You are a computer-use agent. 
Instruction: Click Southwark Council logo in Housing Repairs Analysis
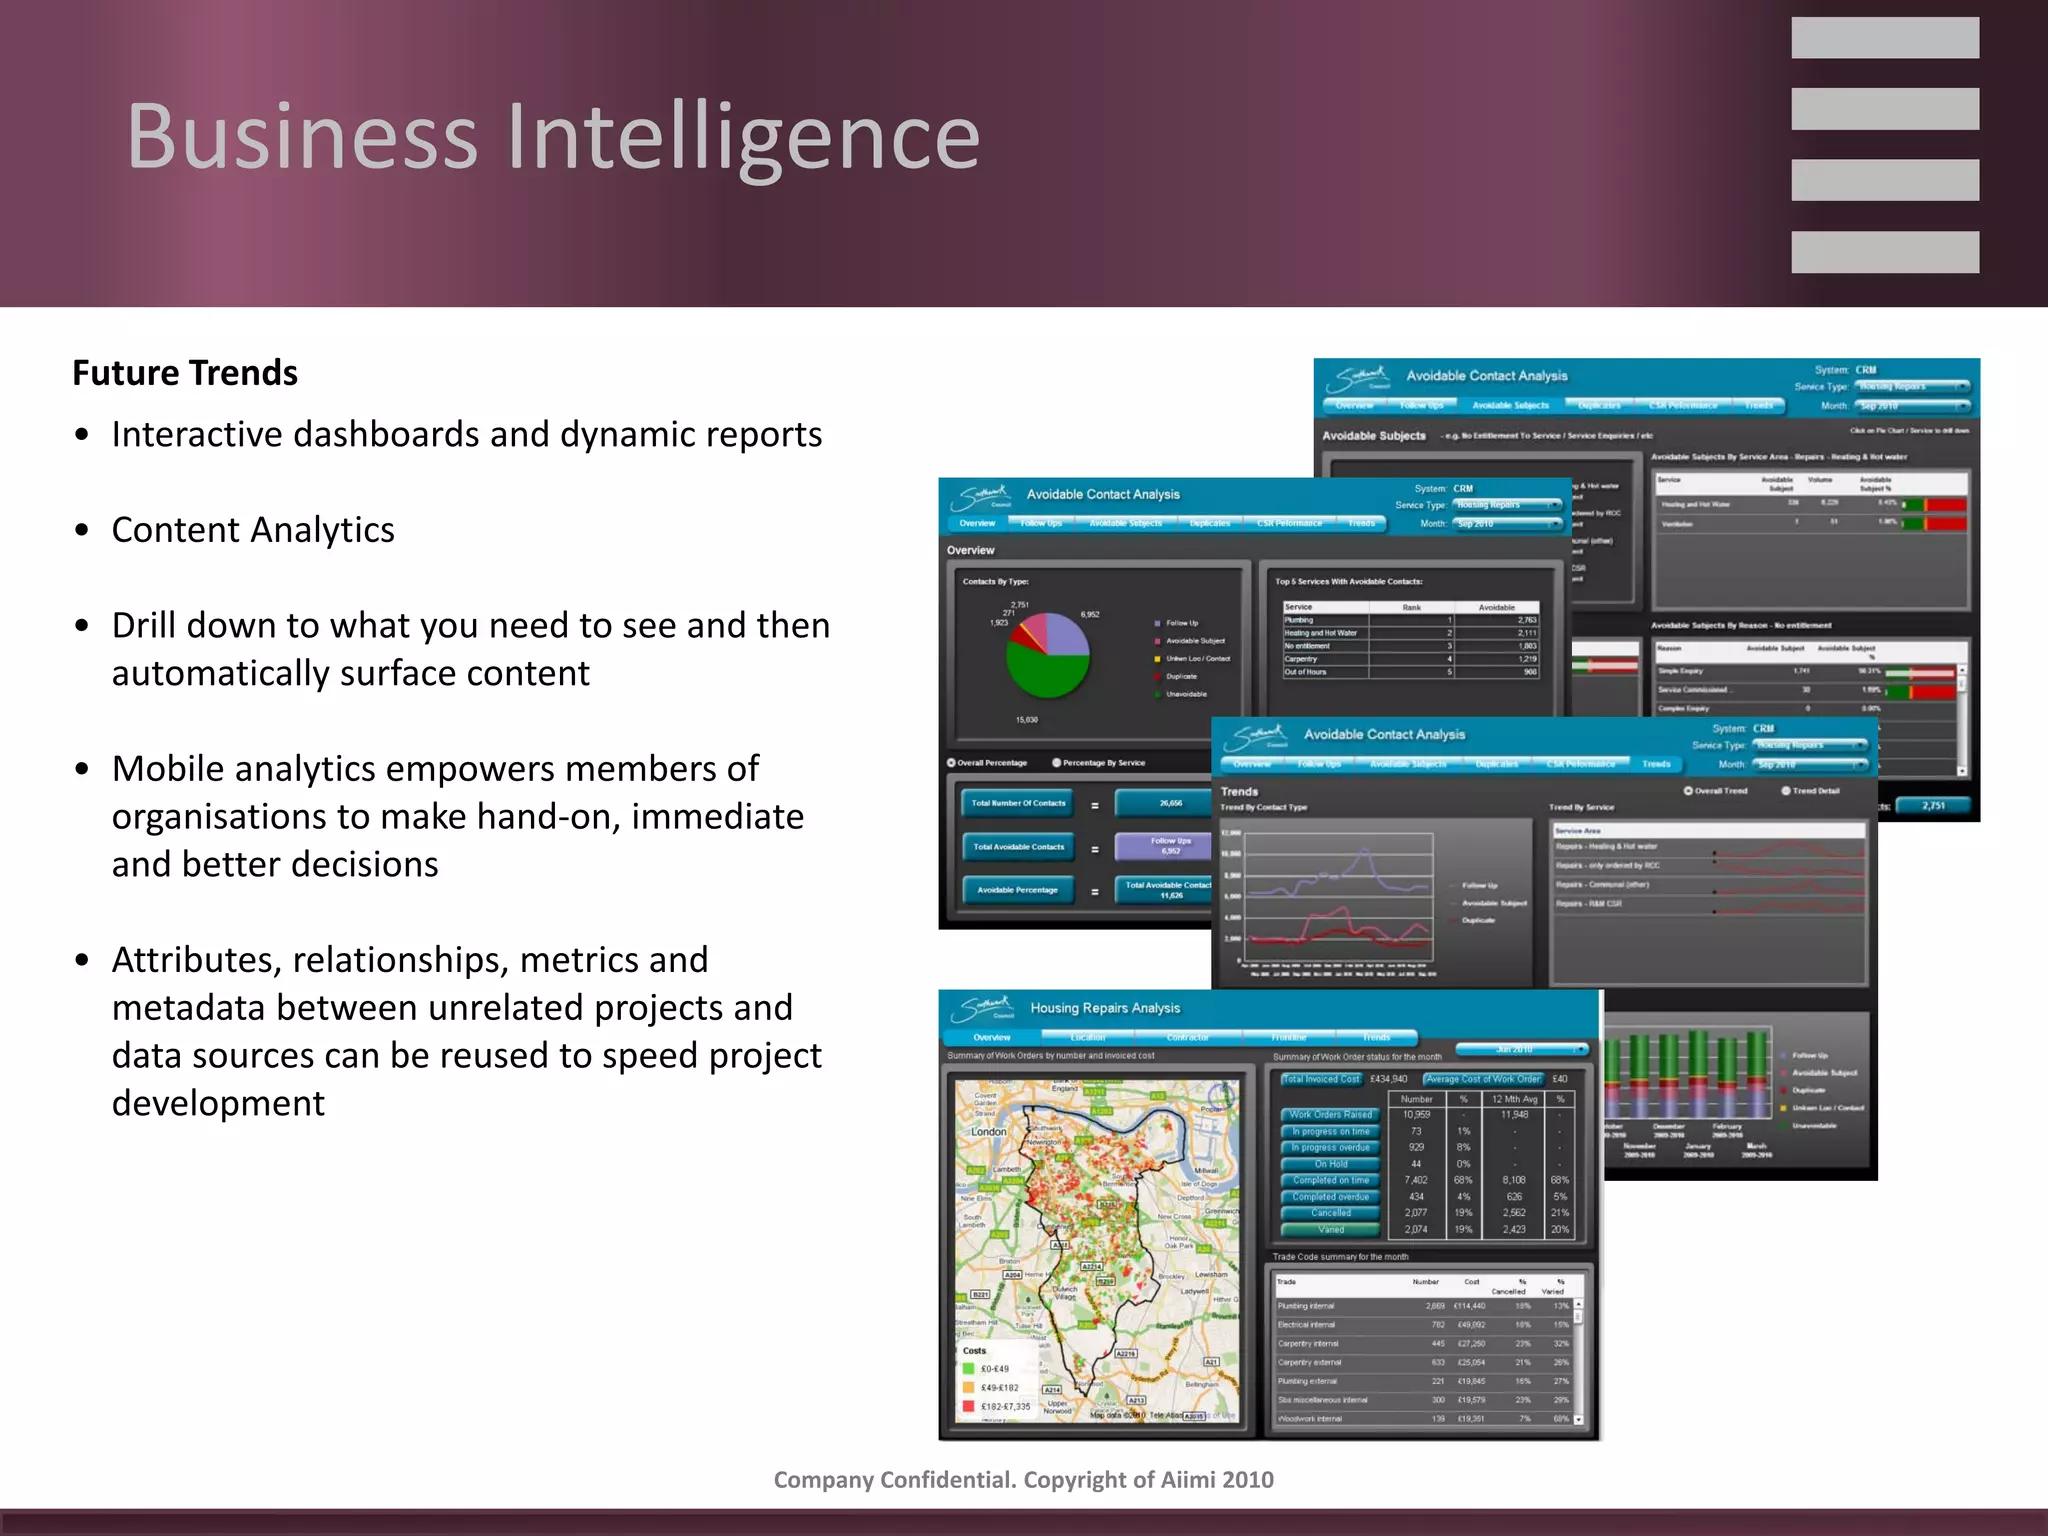pyautogui.click(x=981, y=1008)
